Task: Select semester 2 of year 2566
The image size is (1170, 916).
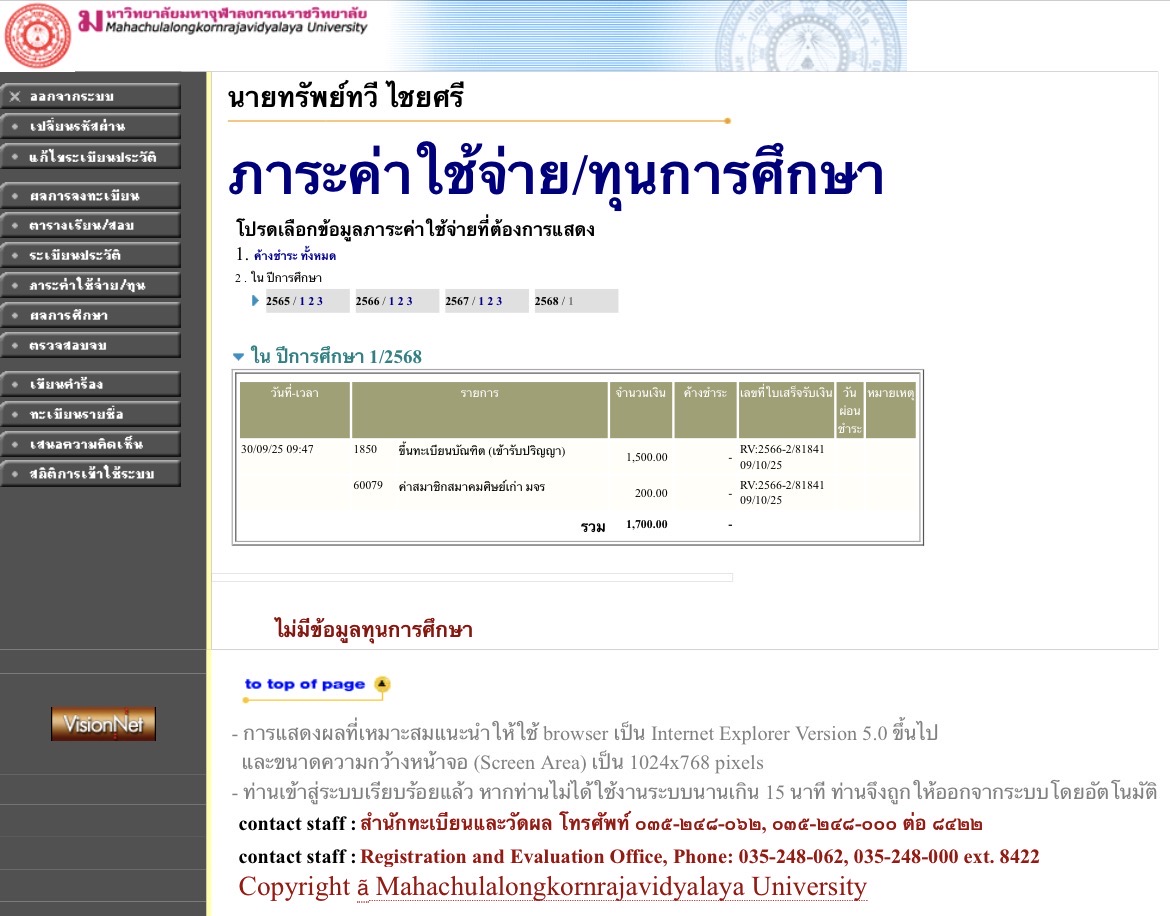Action: [x=399, y=301]
